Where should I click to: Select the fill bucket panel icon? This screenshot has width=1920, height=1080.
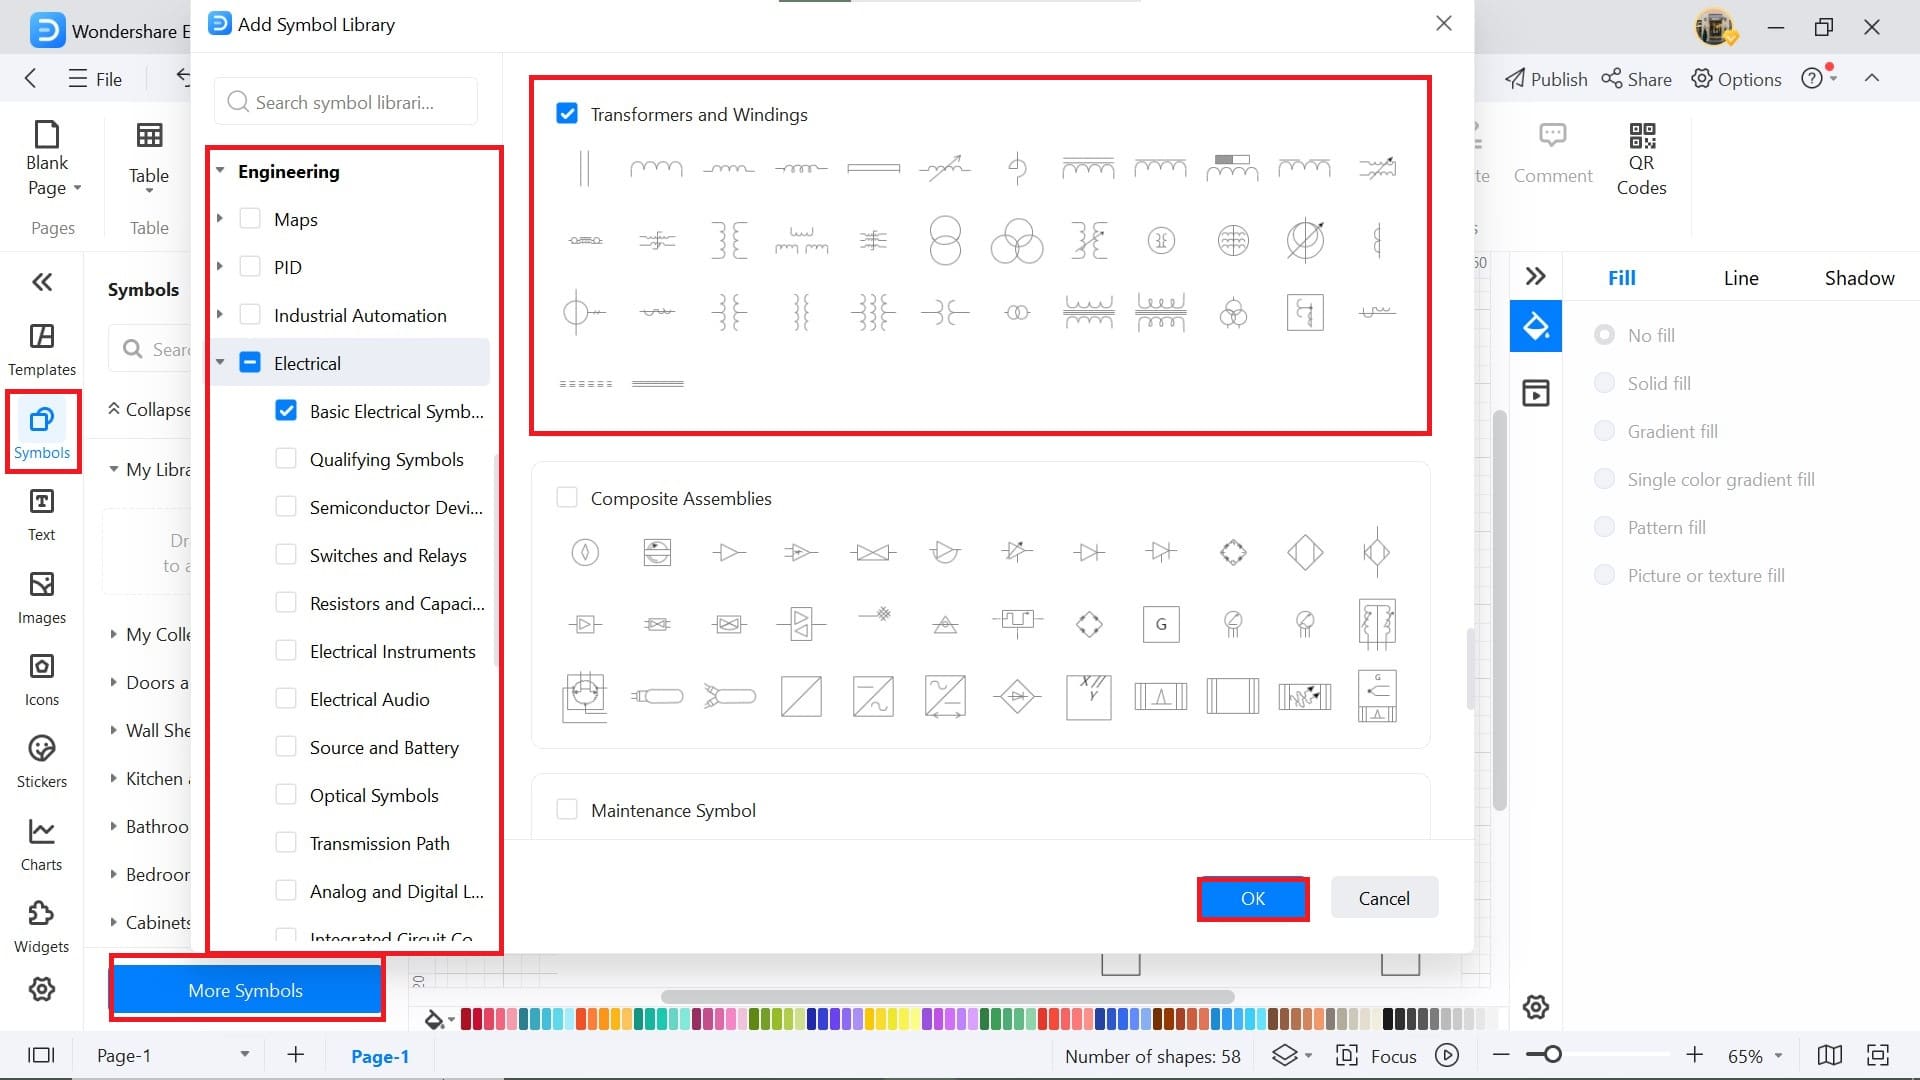point(1536,326)
